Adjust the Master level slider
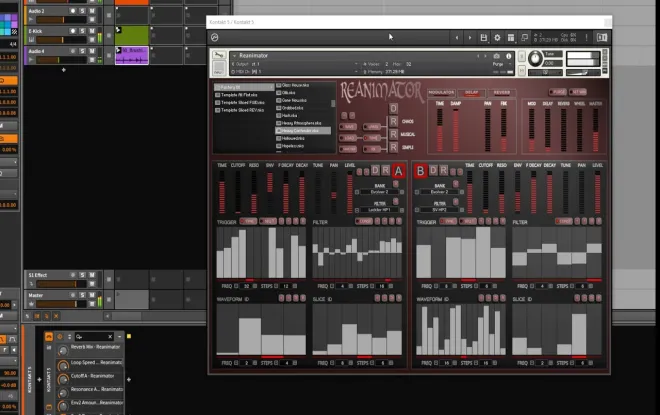 click(595, 130)
